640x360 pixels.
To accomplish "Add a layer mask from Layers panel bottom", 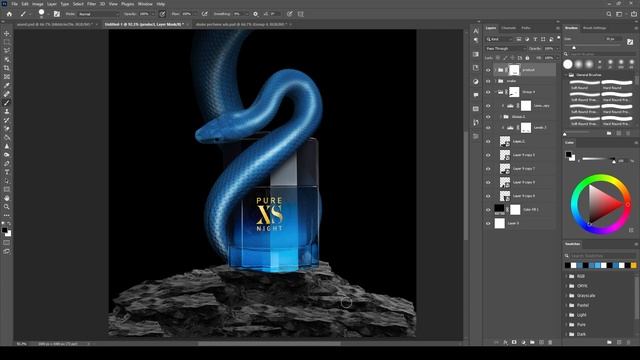I will [x=514, y=342].
